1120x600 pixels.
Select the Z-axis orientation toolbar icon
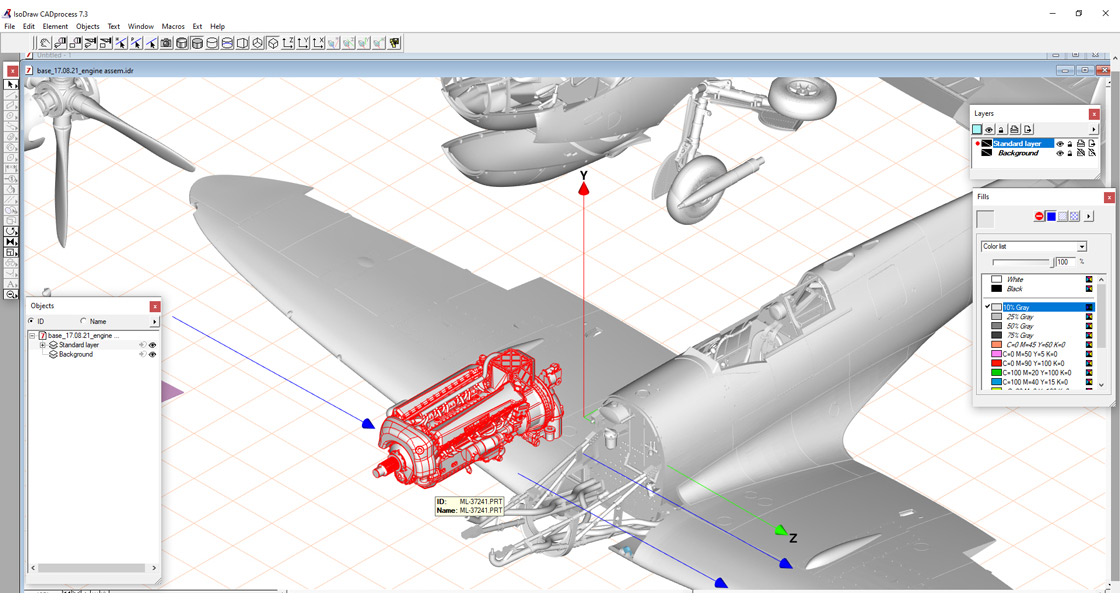(286, 43)
